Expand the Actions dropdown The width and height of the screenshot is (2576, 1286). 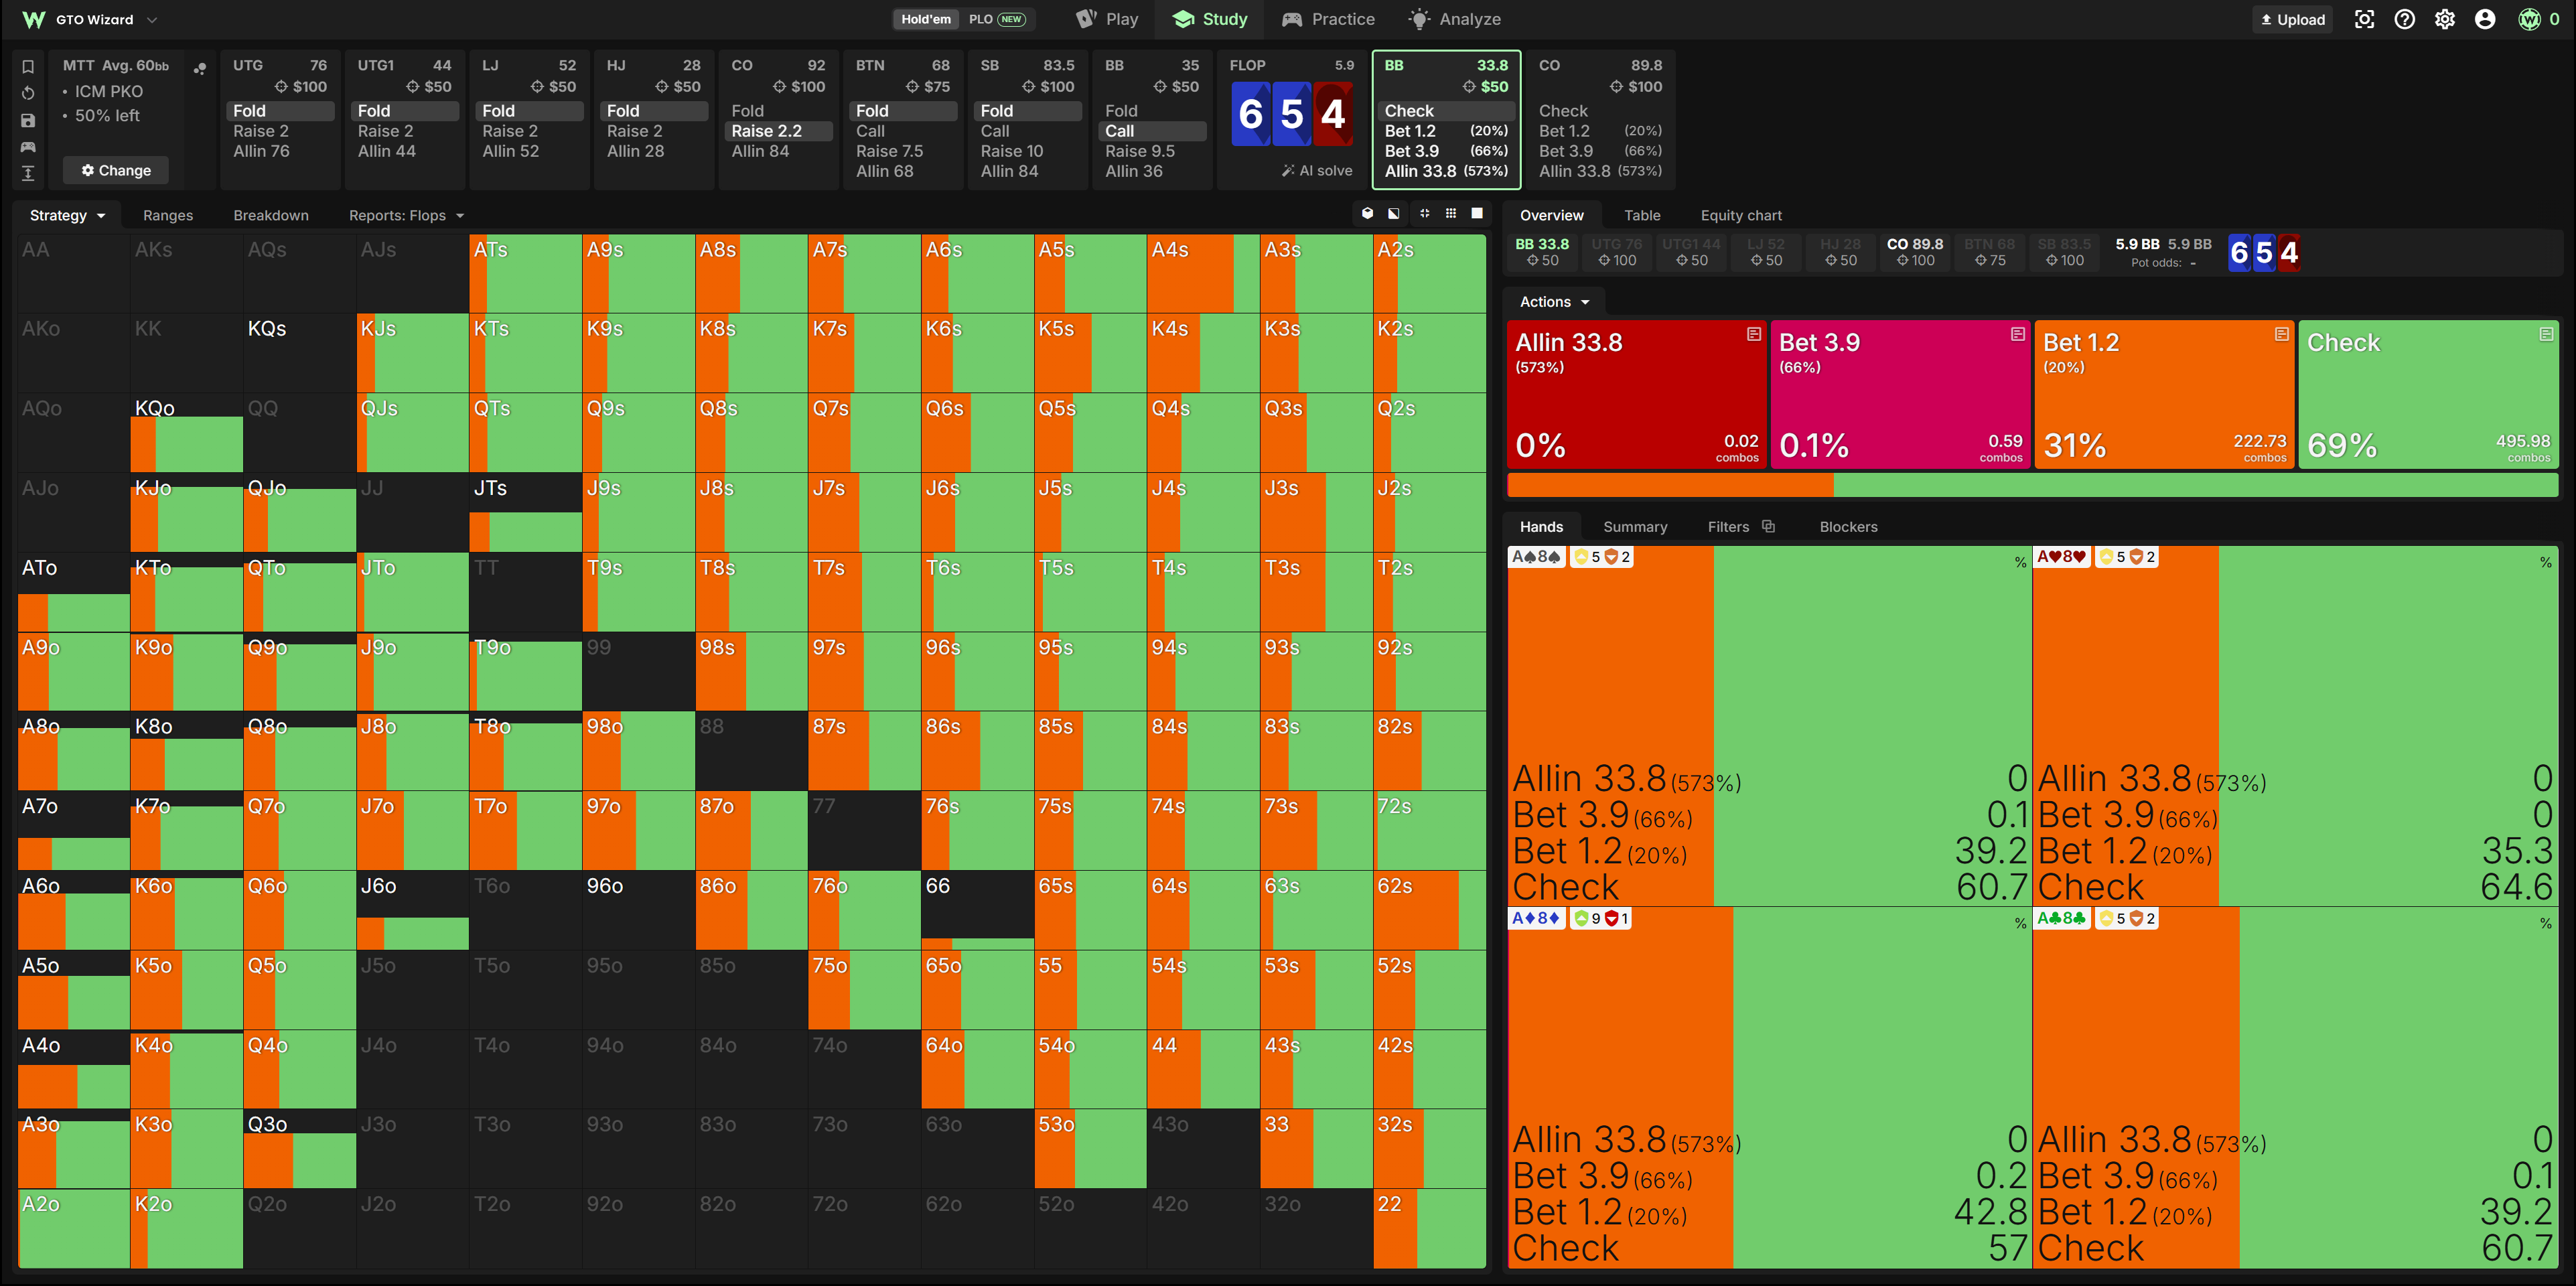click(x=1554, y=301)
